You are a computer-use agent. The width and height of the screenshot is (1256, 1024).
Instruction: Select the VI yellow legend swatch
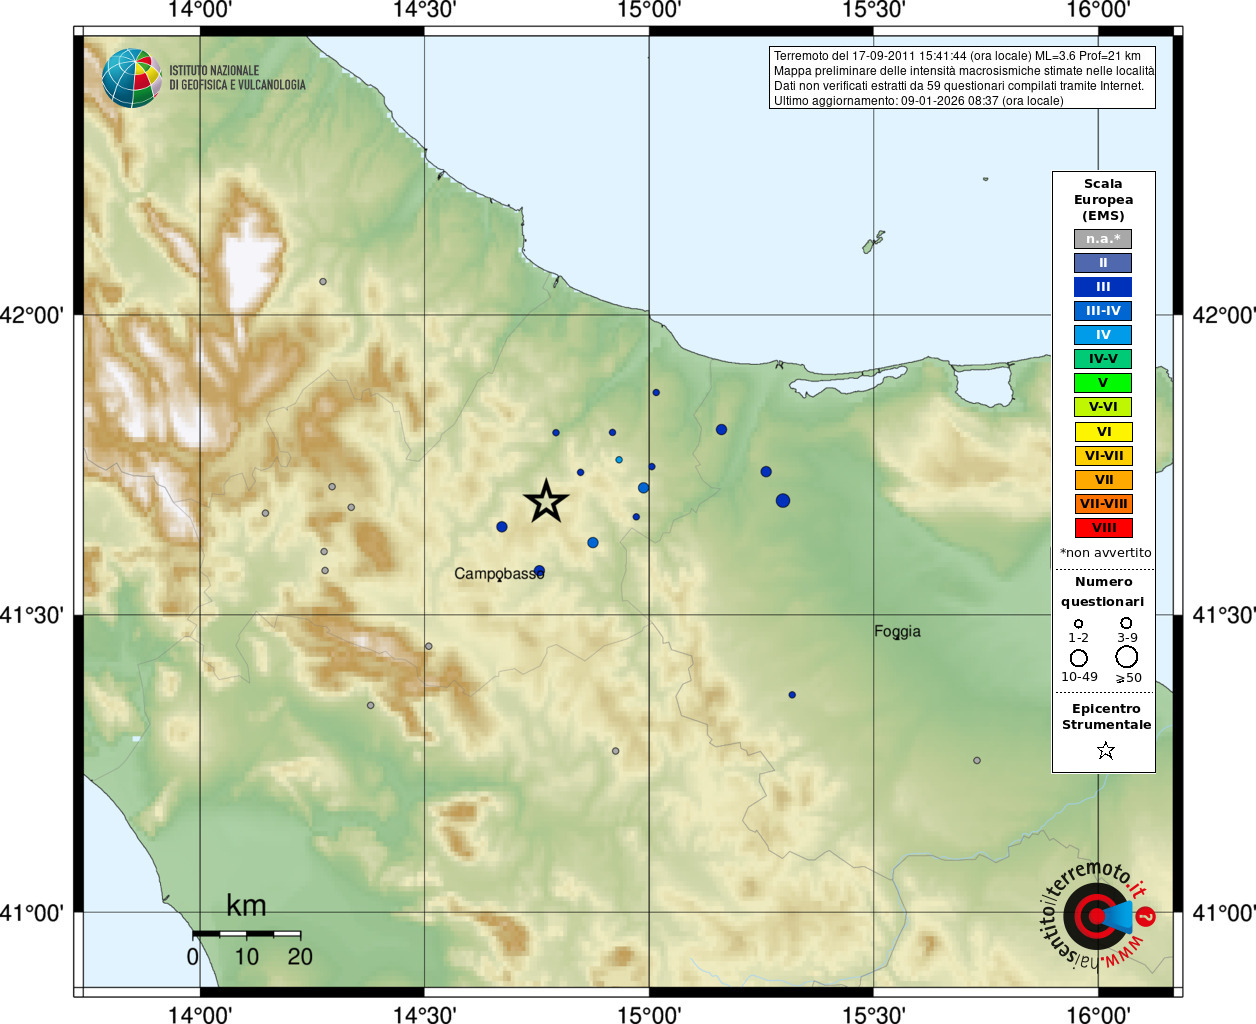point(1103,432)
